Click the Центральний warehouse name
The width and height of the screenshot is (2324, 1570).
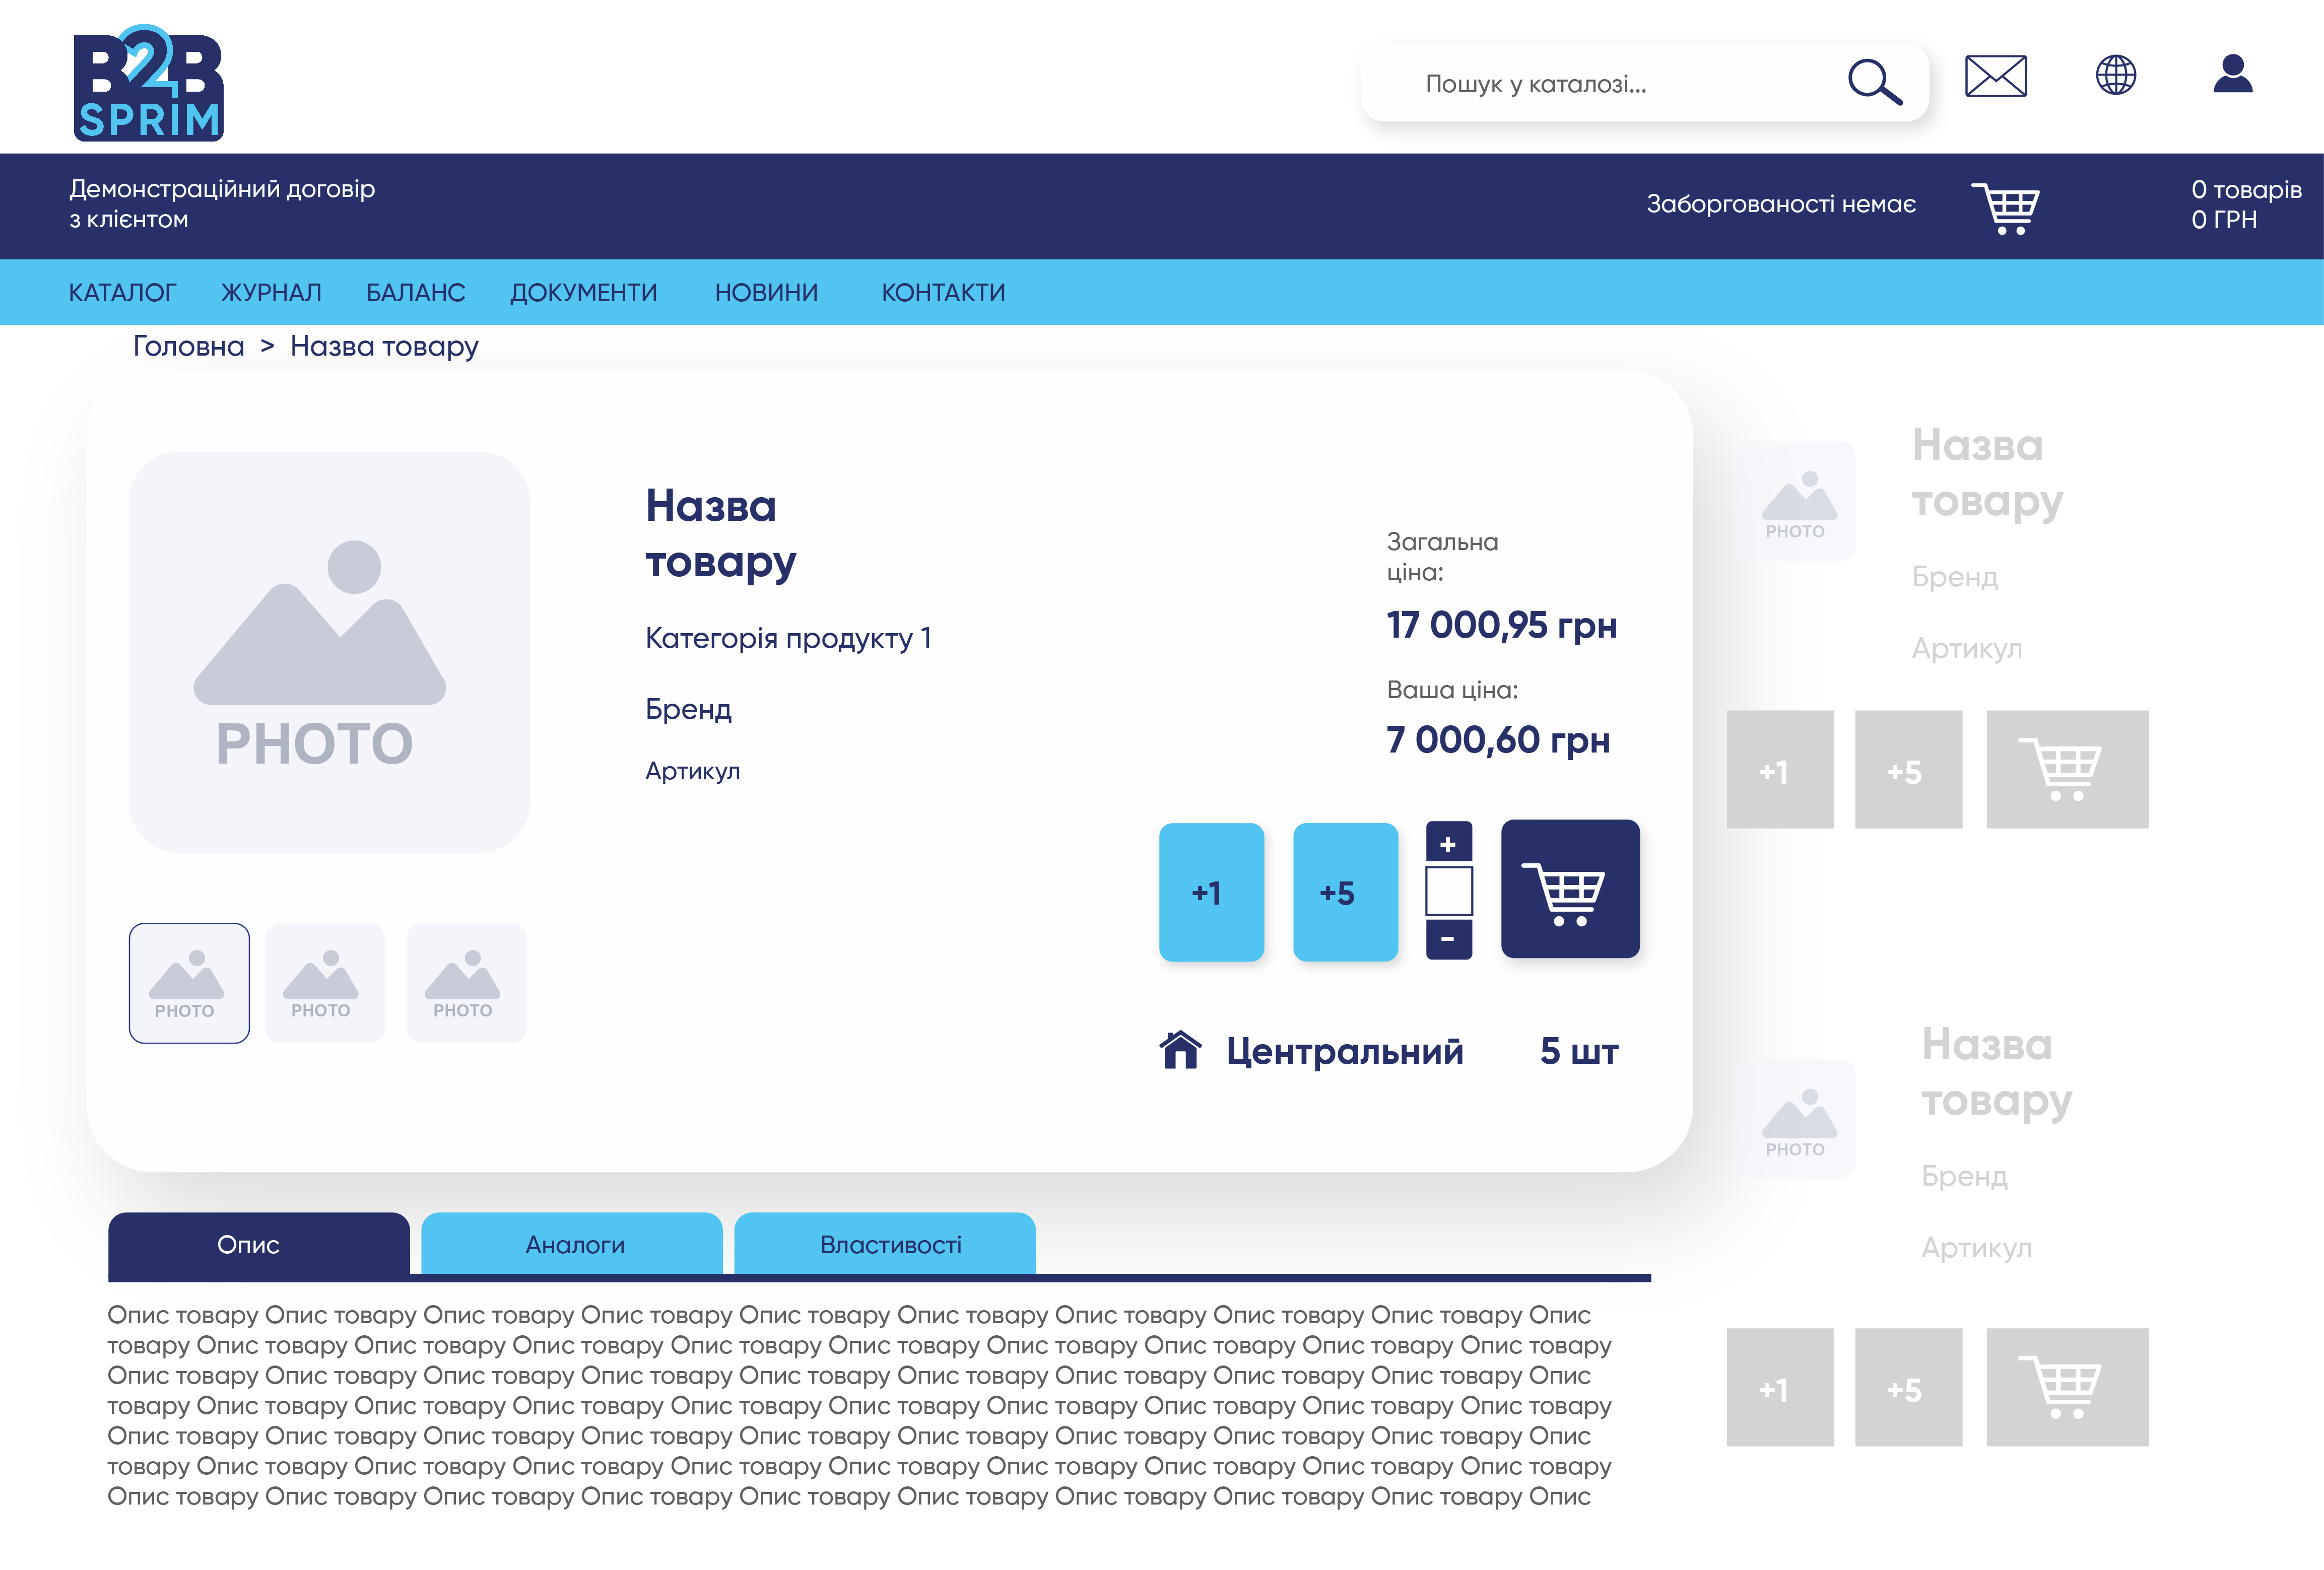[1344, 1051]
